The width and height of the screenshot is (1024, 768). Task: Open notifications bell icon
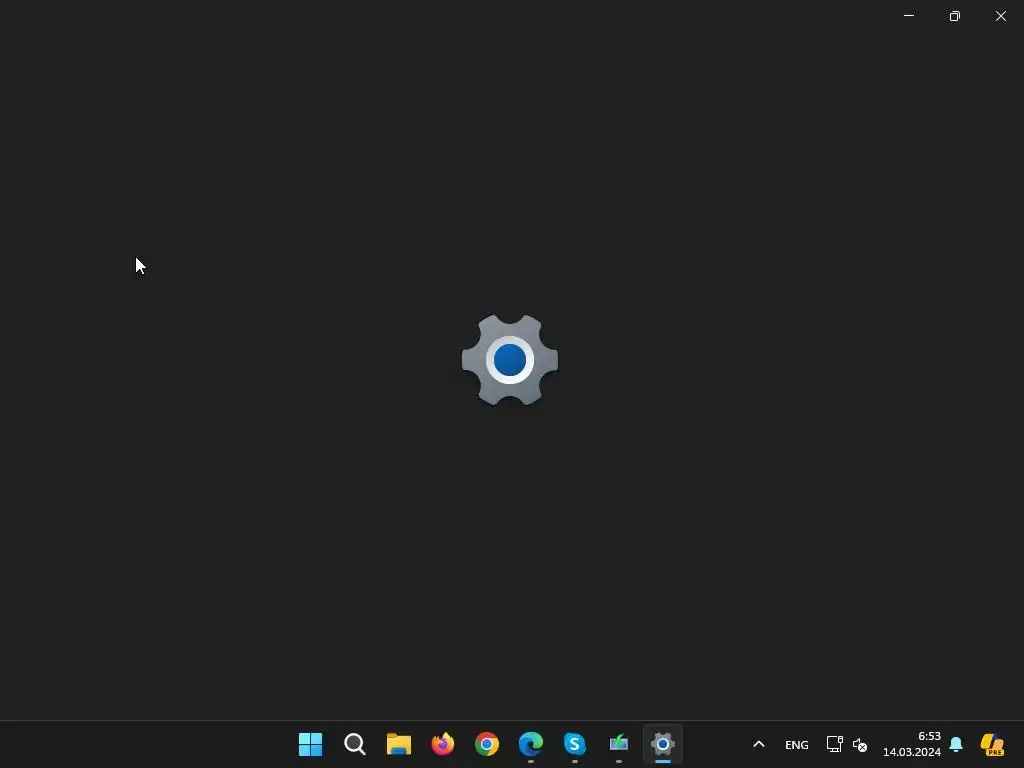click(956, 744)
